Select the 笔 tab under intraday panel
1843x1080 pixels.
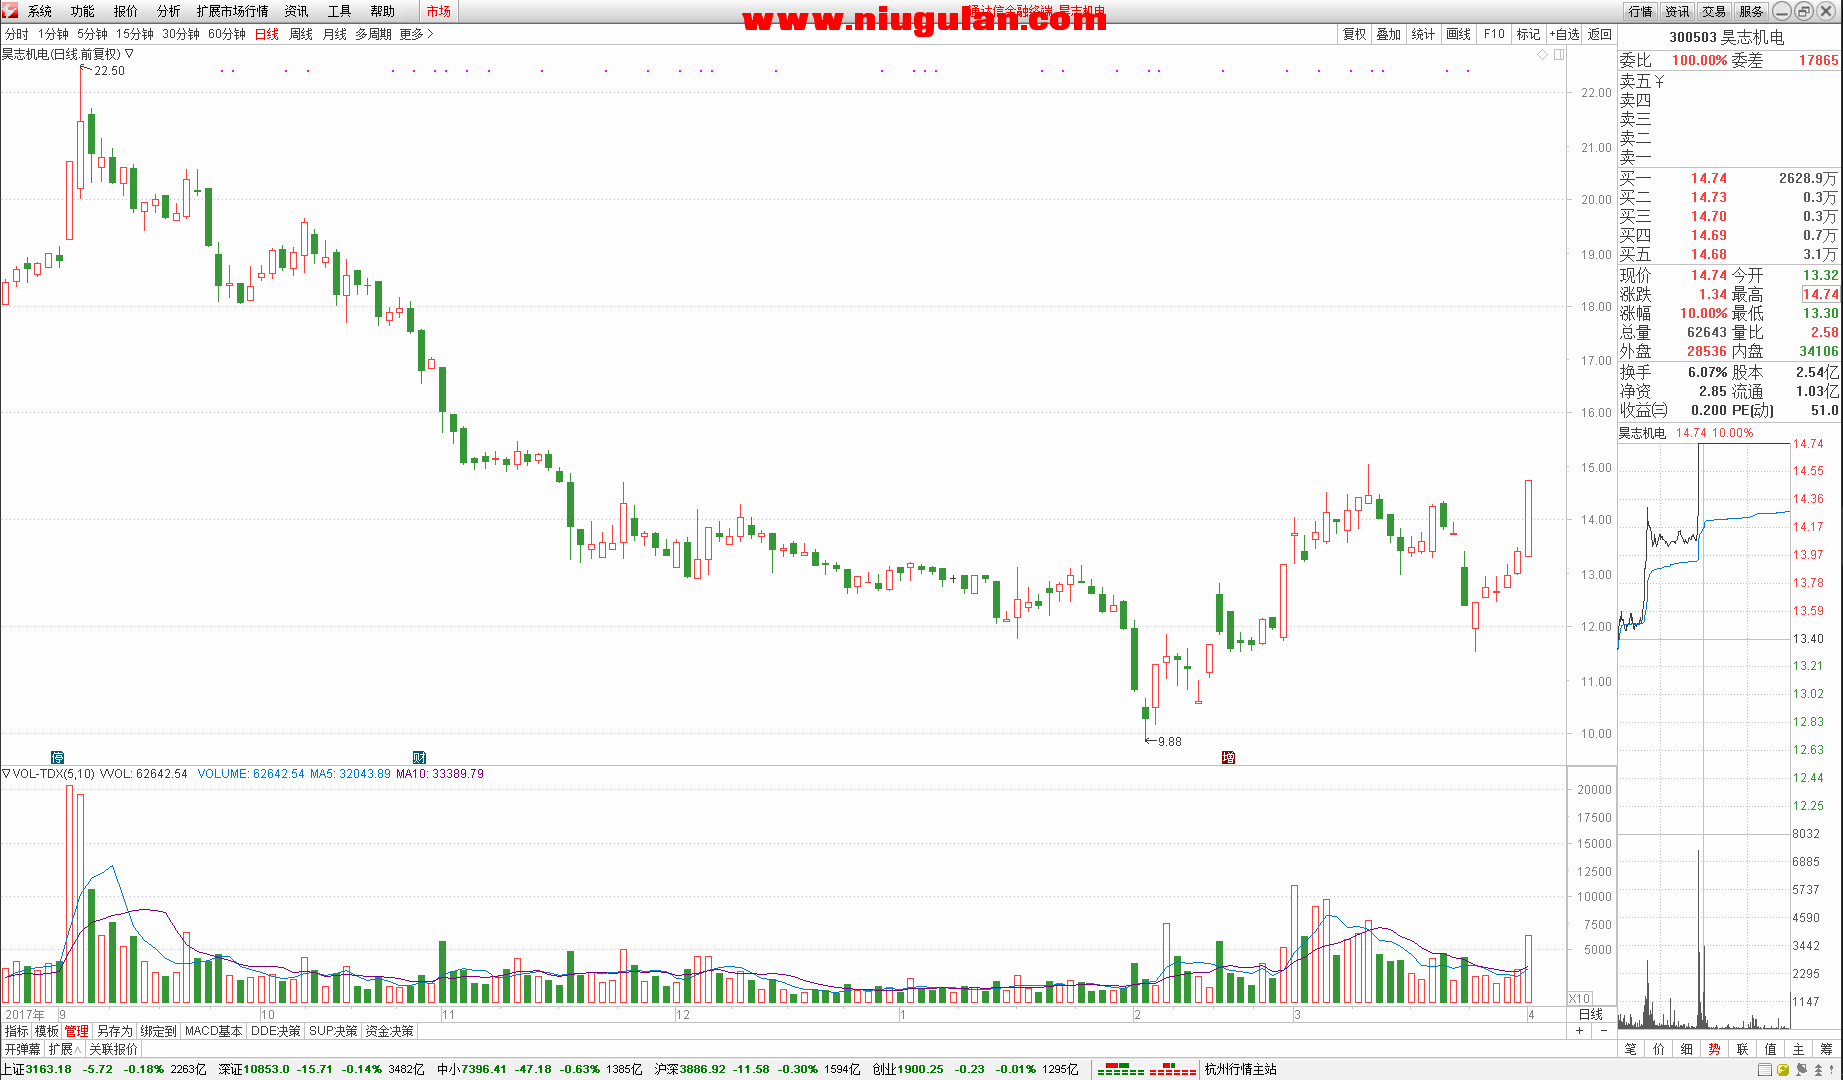pyautogui.click(x=1631, y=1049)
